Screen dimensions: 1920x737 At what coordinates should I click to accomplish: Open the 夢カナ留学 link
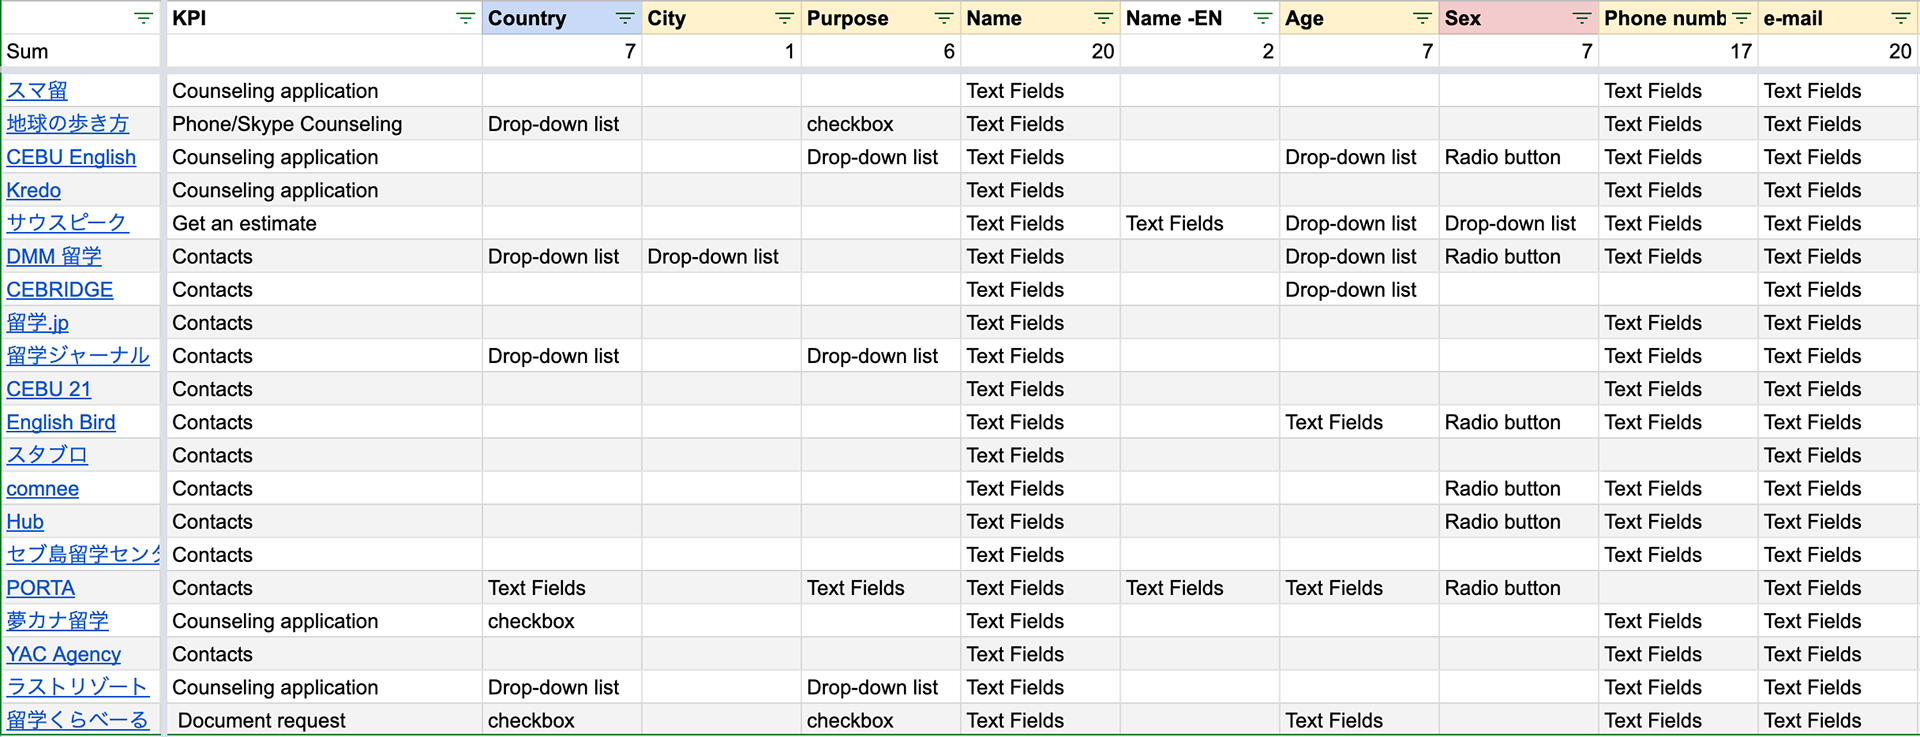click(x=57, y=621)
